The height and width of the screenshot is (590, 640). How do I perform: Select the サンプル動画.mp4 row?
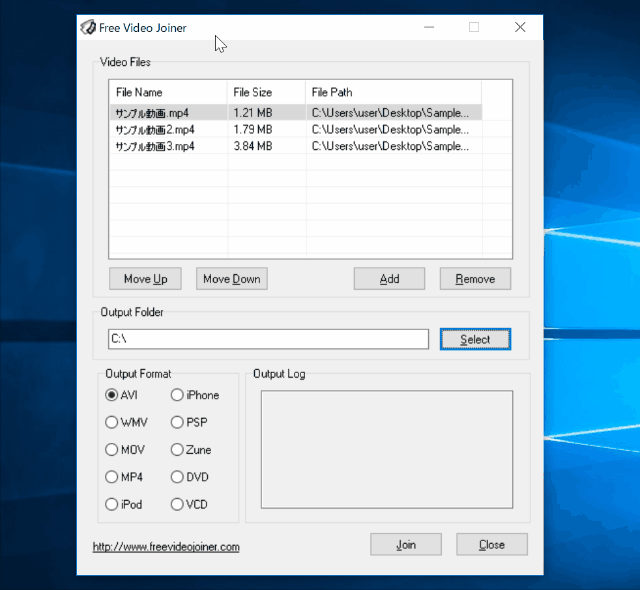point(296,113)
